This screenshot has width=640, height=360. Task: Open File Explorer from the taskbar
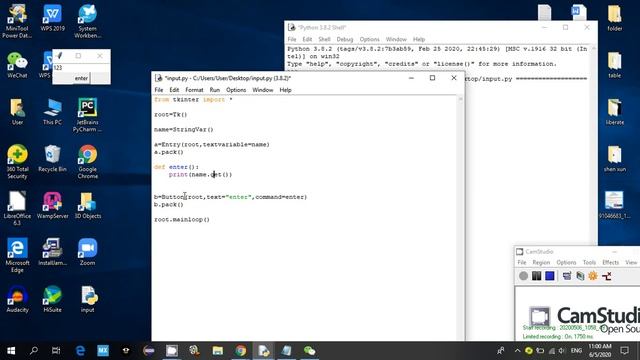click(218, 351)
